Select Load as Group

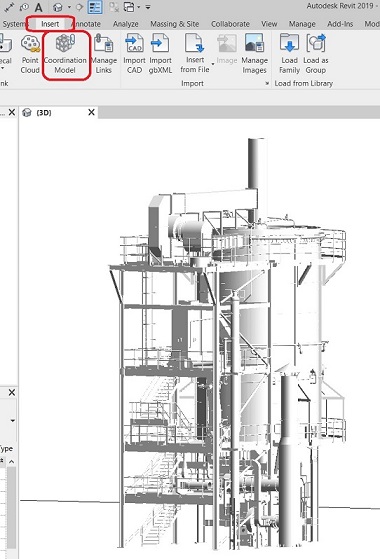[315, 55]
